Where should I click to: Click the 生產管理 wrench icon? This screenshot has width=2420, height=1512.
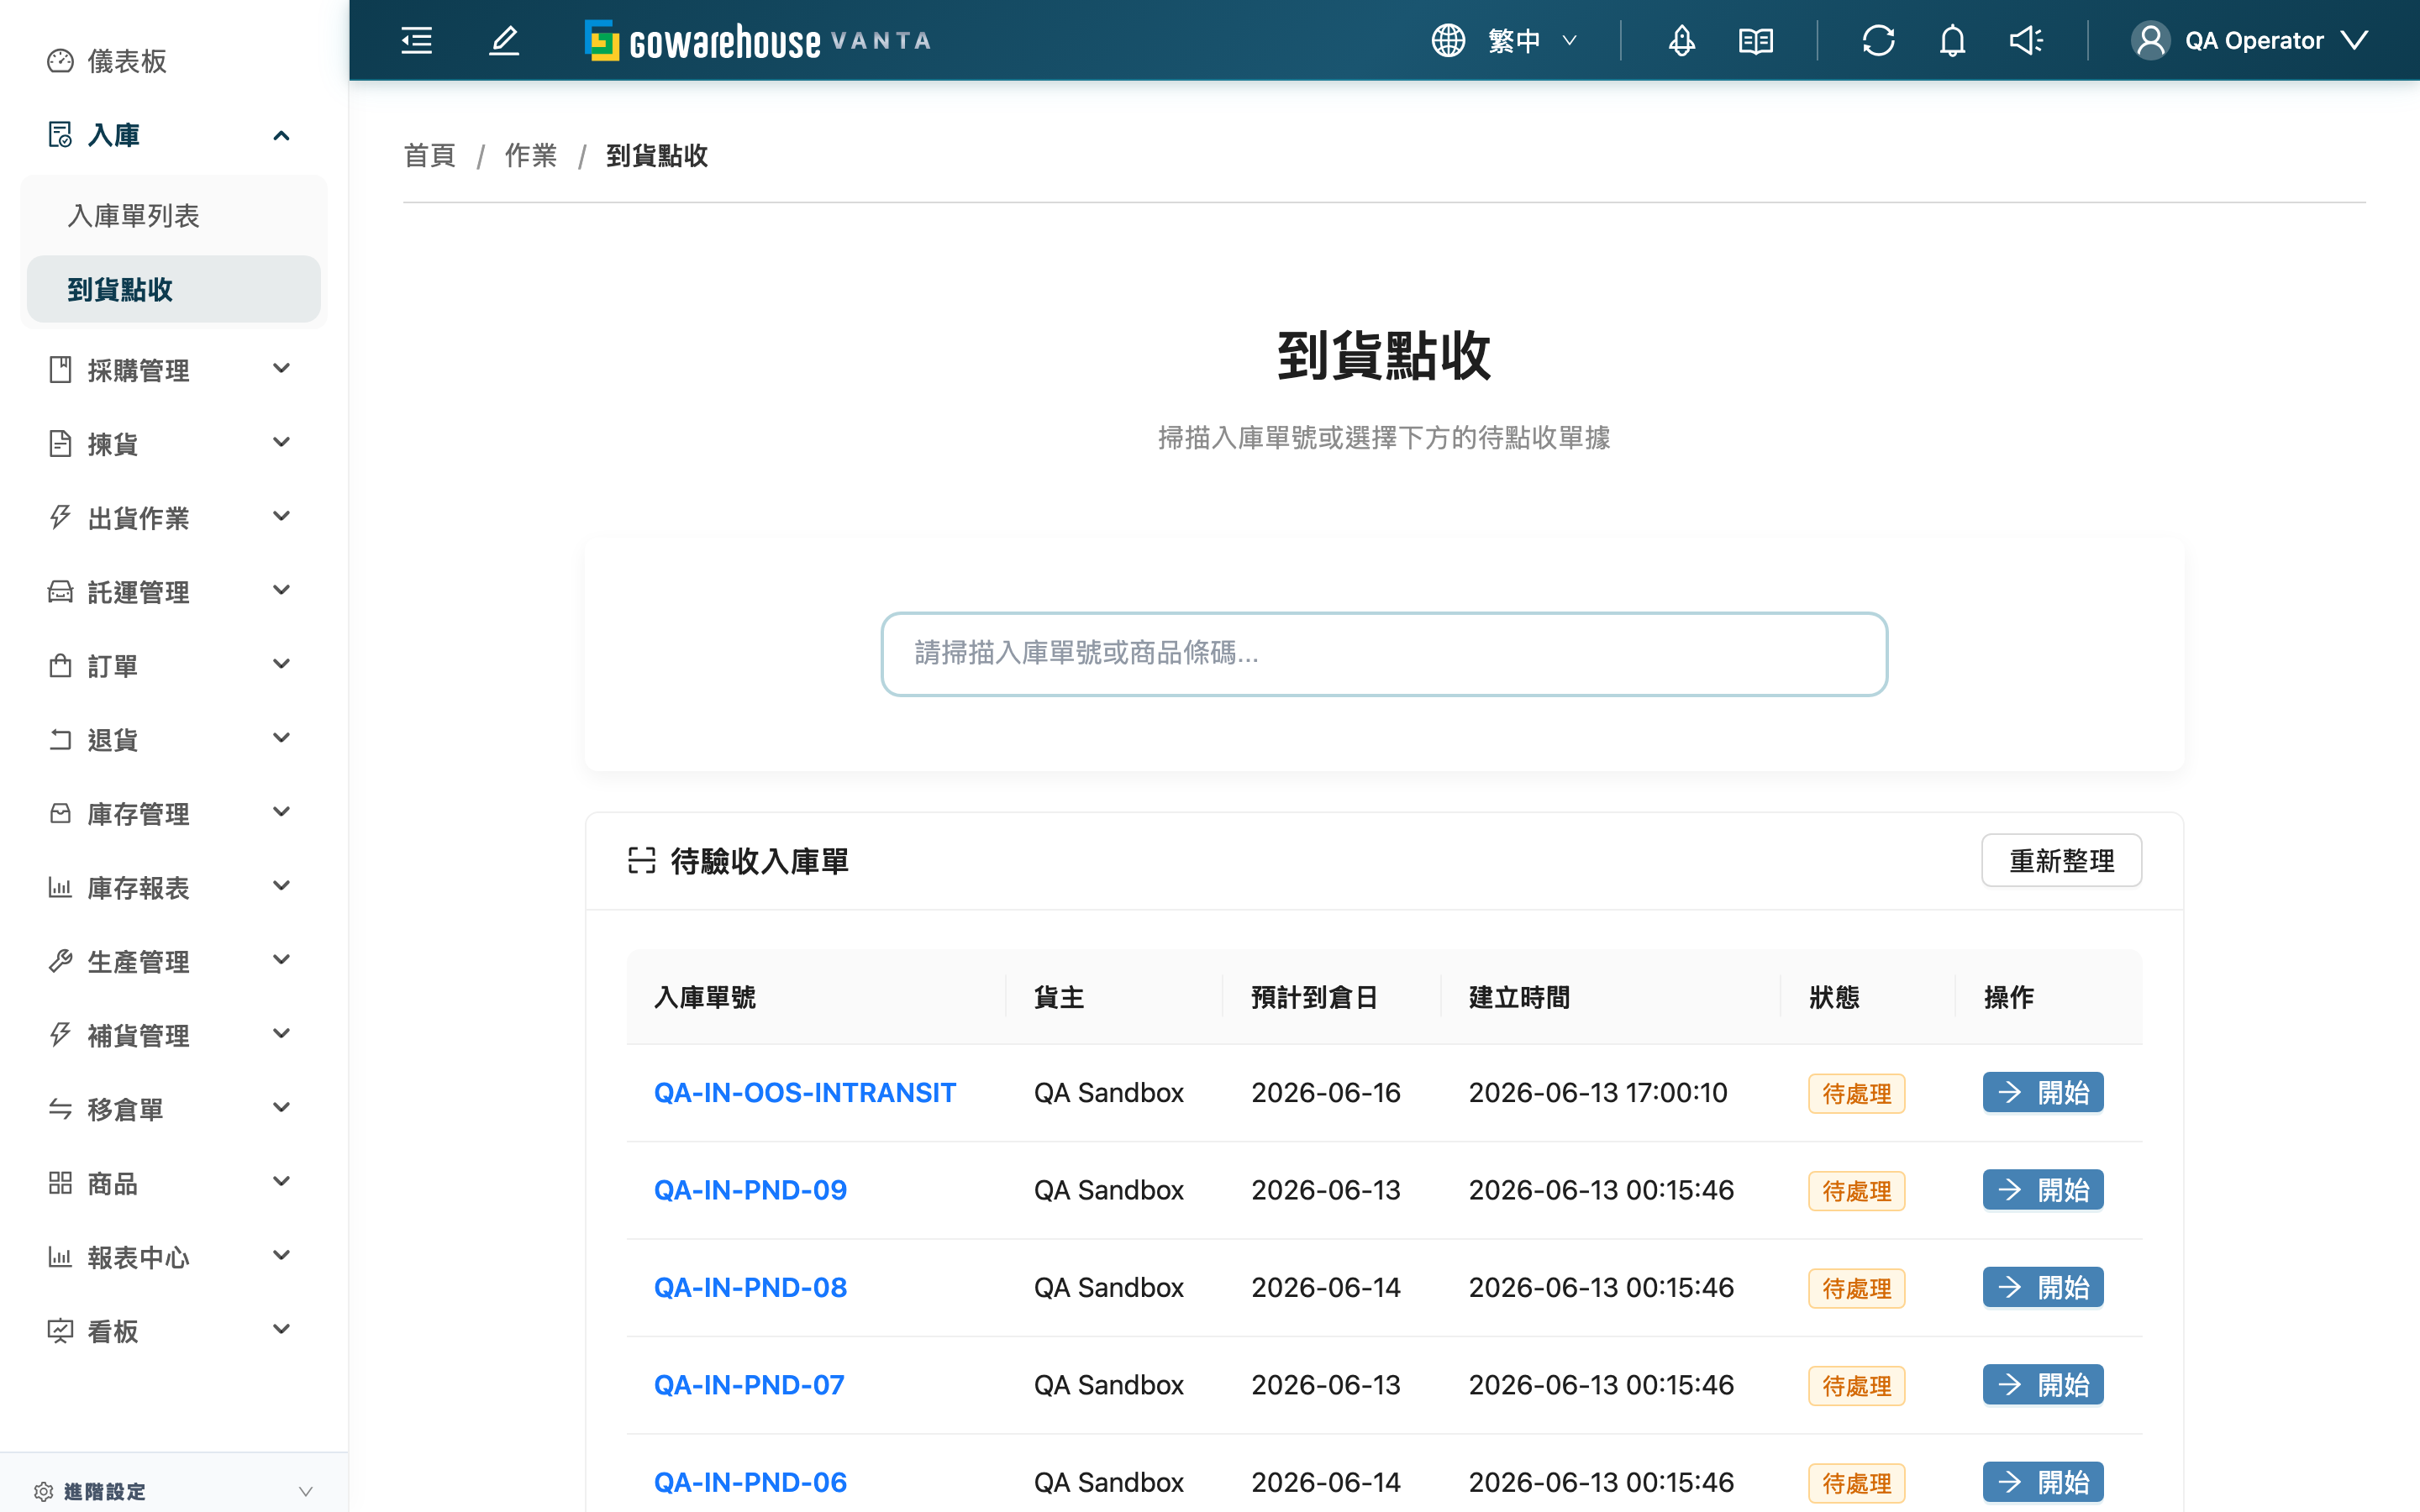click(x=60, y=961)
